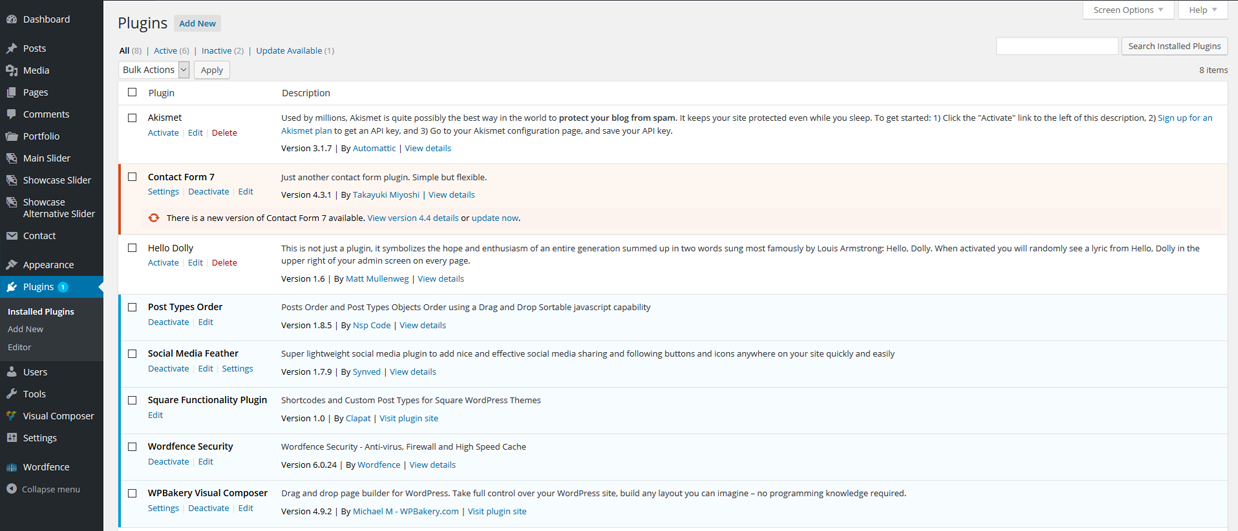View version 4.4 details link
Screen dimensions: 1238x531
[413, 218]
